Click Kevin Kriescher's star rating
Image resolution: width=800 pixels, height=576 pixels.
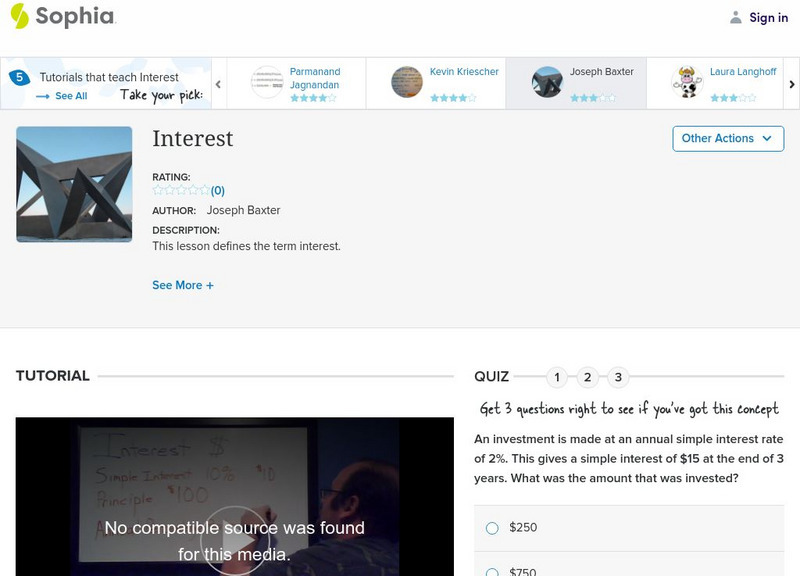pos(453,98)
